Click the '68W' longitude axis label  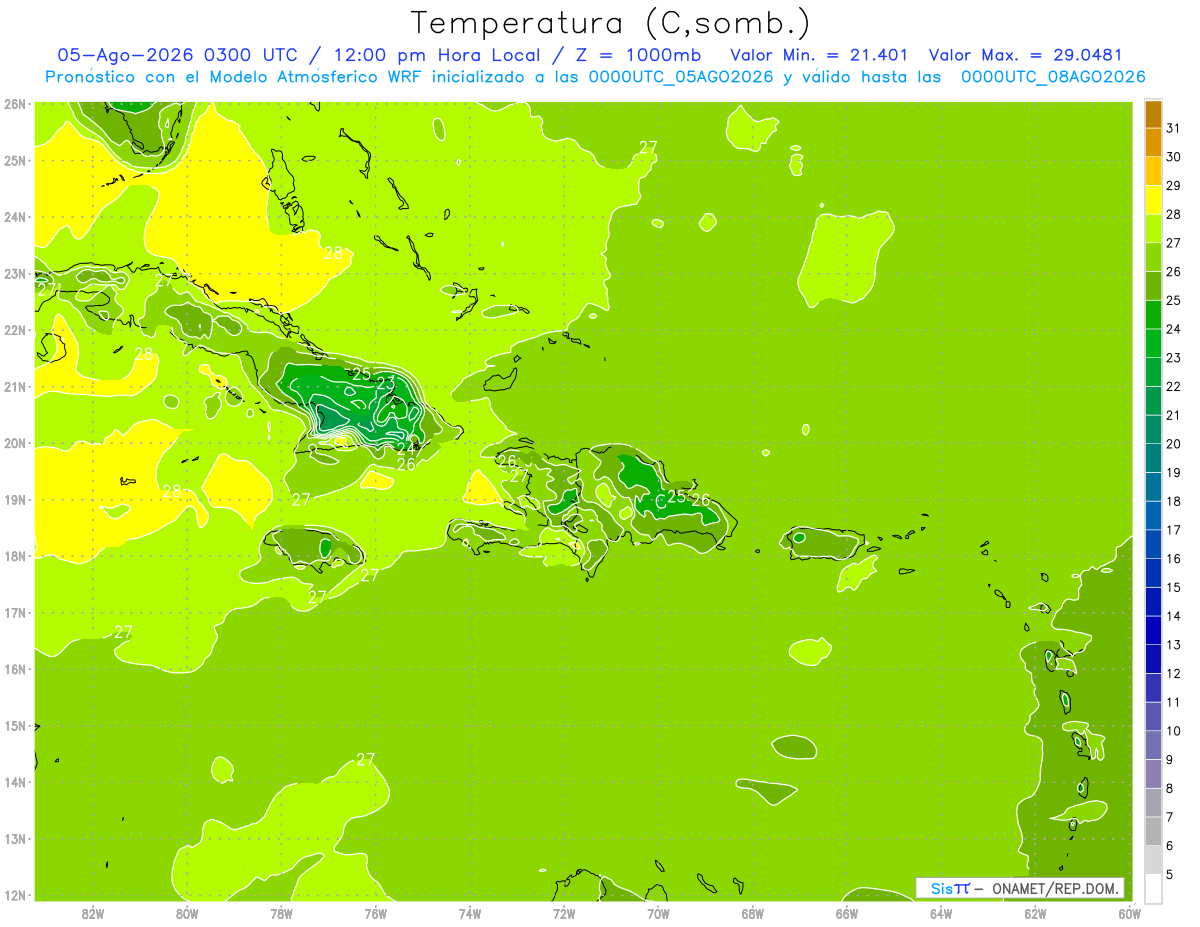pos(752,913)
